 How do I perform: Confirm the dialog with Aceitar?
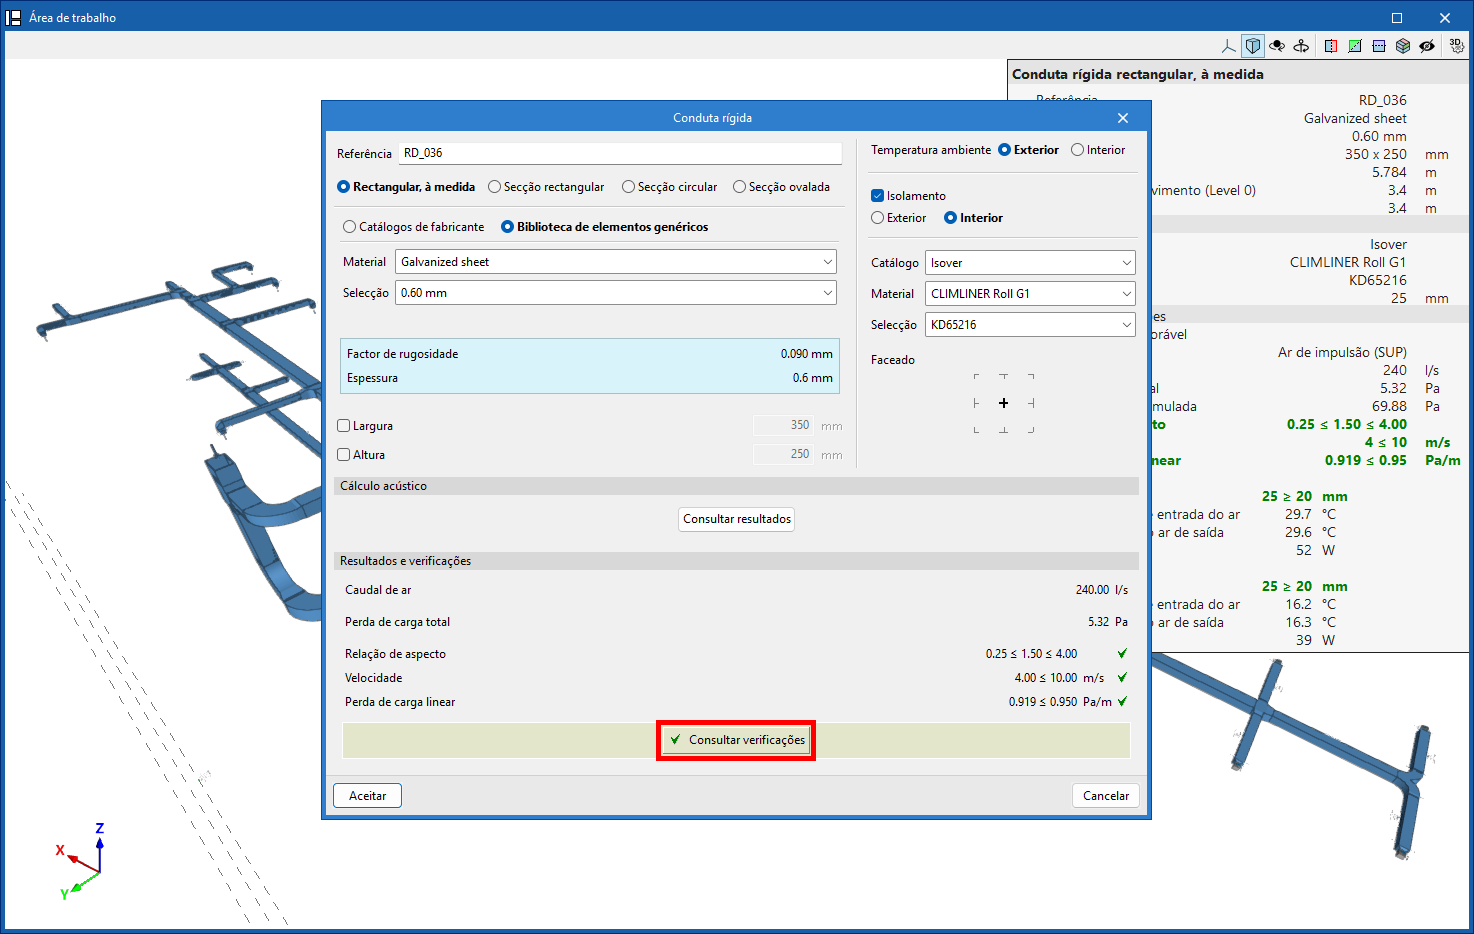367,796
